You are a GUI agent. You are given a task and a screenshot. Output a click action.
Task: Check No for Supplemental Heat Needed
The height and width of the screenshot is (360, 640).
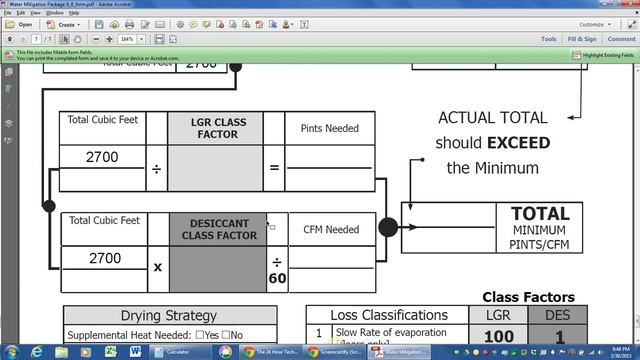pos(226,335)
